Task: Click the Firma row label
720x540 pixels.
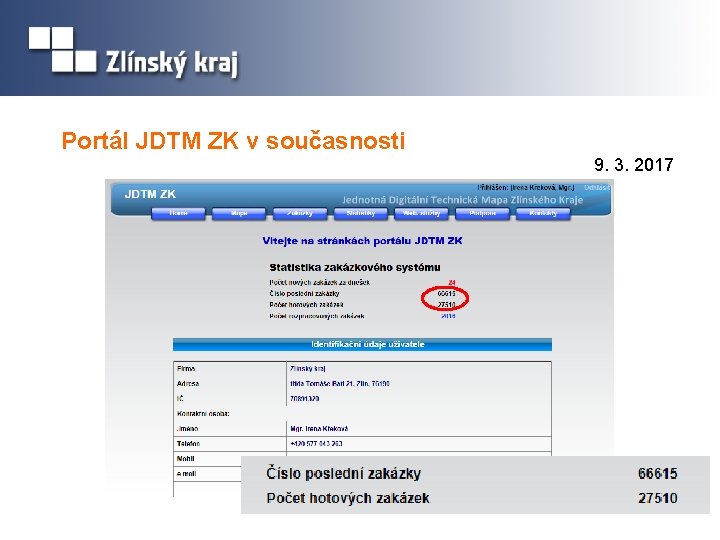Action: pos(186,368)
